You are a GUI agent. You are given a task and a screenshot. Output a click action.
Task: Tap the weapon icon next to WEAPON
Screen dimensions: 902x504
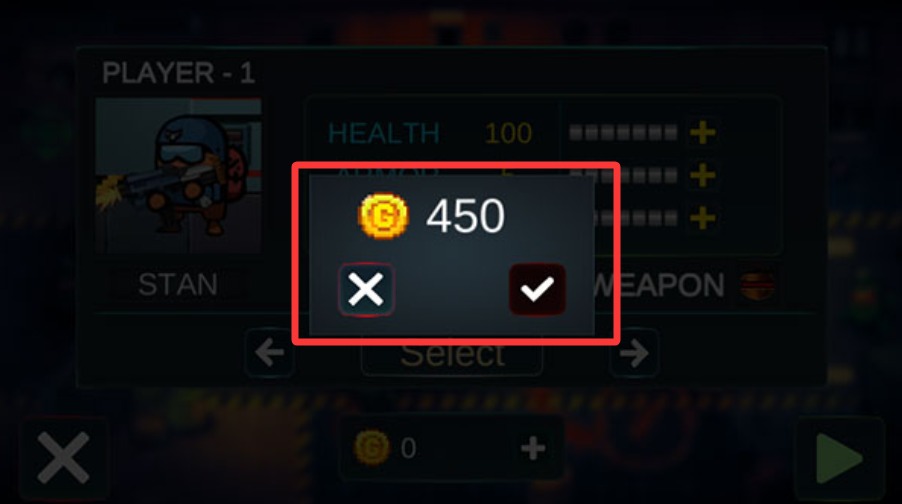pyautogui.click(x=756, y=285)
